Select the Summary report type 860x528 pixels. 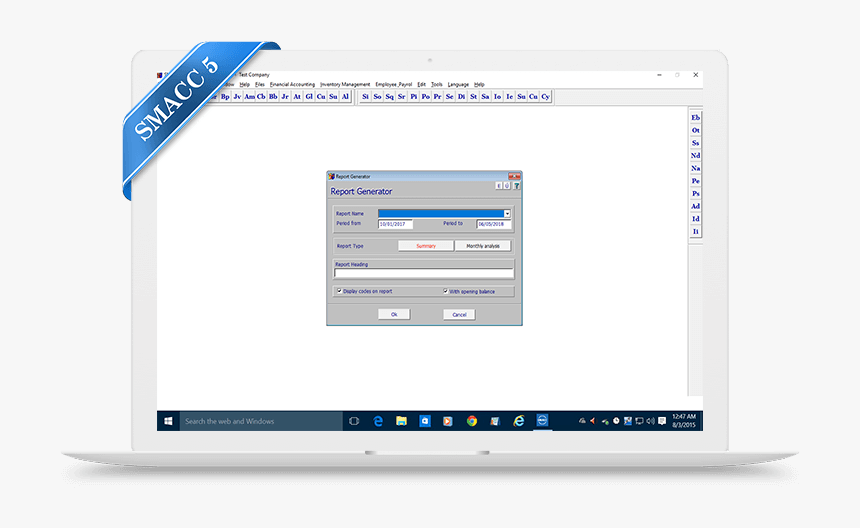426,246
